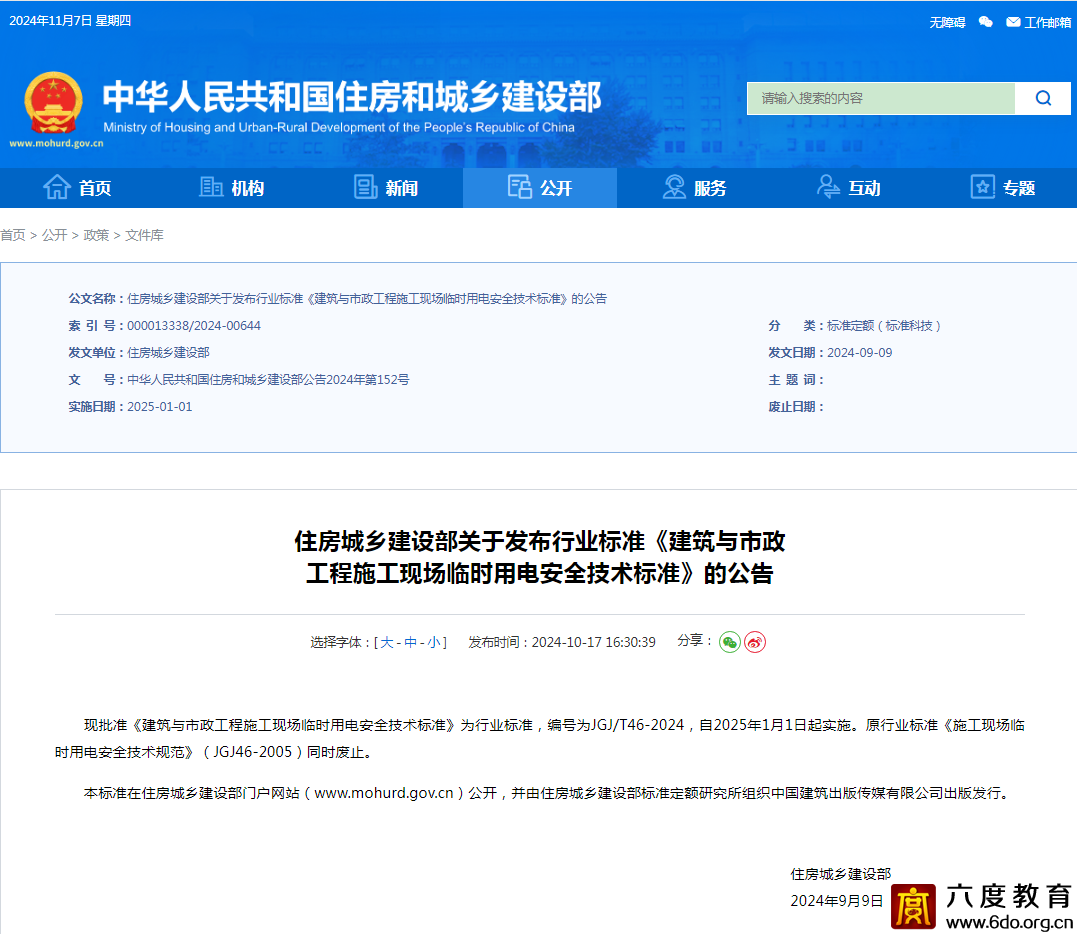Open the 机构 navigation tab
Screen dimensions: 1077x934
pyautogui.click(x=231, y=188)
